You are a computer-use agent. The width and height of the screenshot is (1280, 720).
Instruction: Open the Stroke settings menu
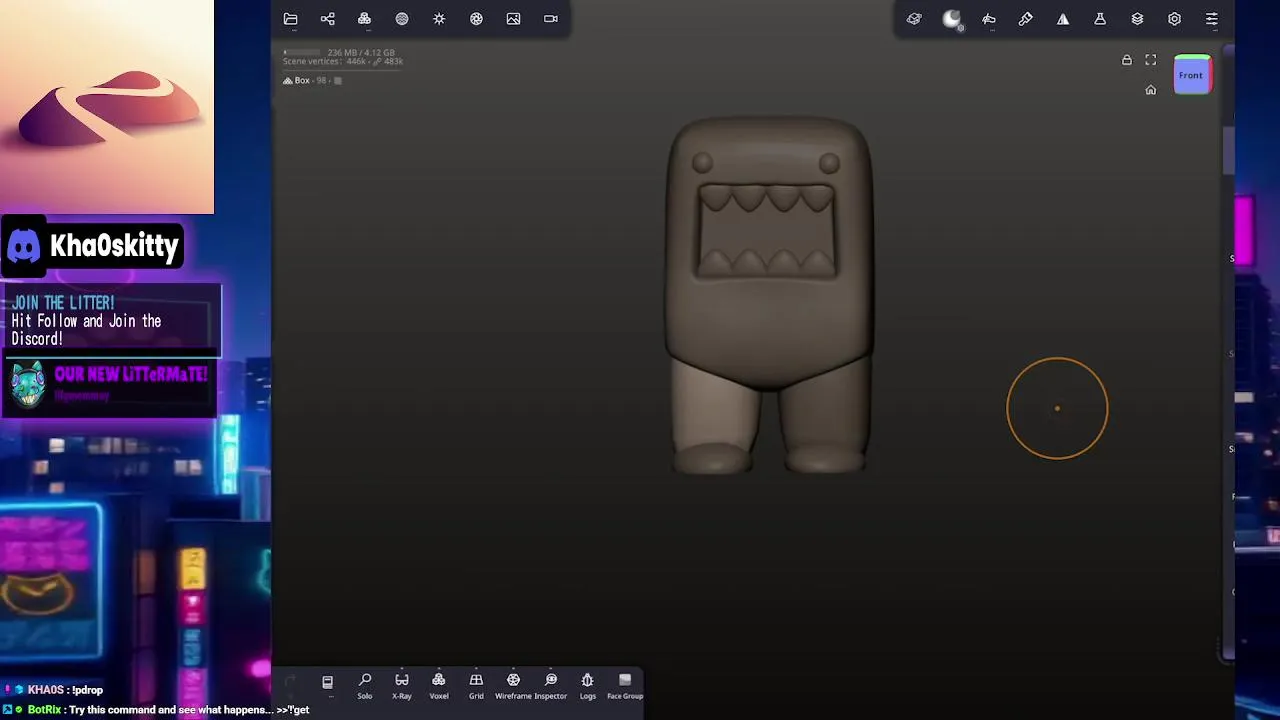pos(989,19)
